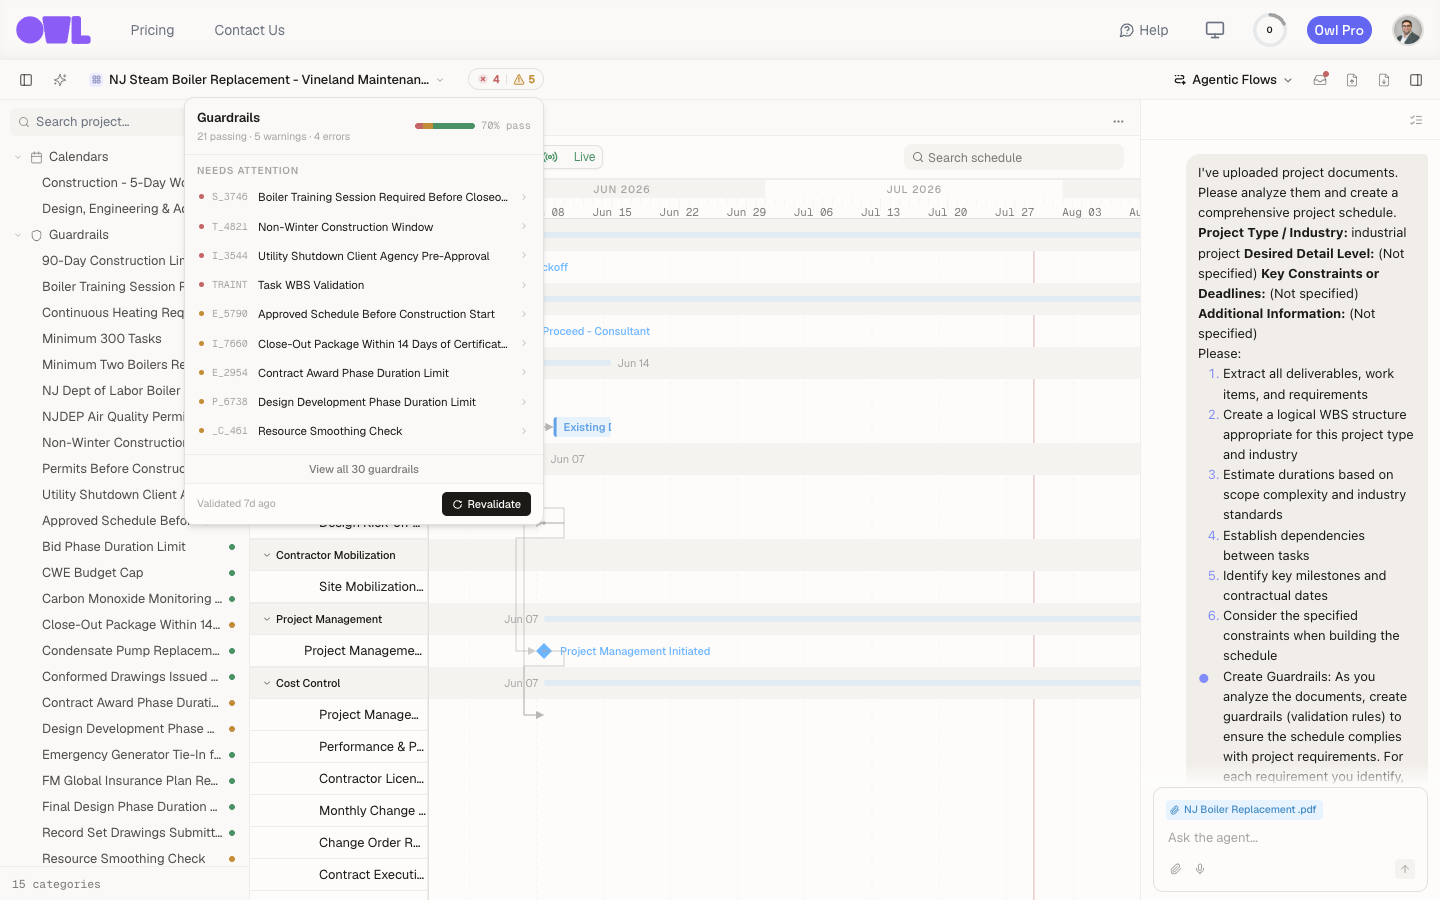Open the Agentic Flows dropdown
Viewport: 1440px width, 900px height.
(x=1233, y=80)
